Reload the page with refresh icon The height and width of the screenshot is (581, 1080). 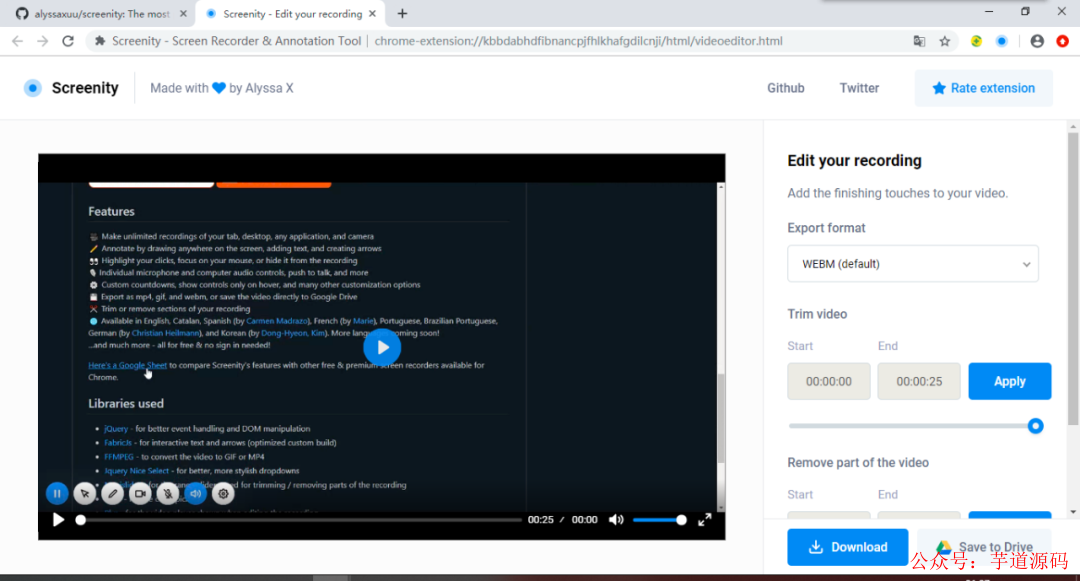pos(68,41)
